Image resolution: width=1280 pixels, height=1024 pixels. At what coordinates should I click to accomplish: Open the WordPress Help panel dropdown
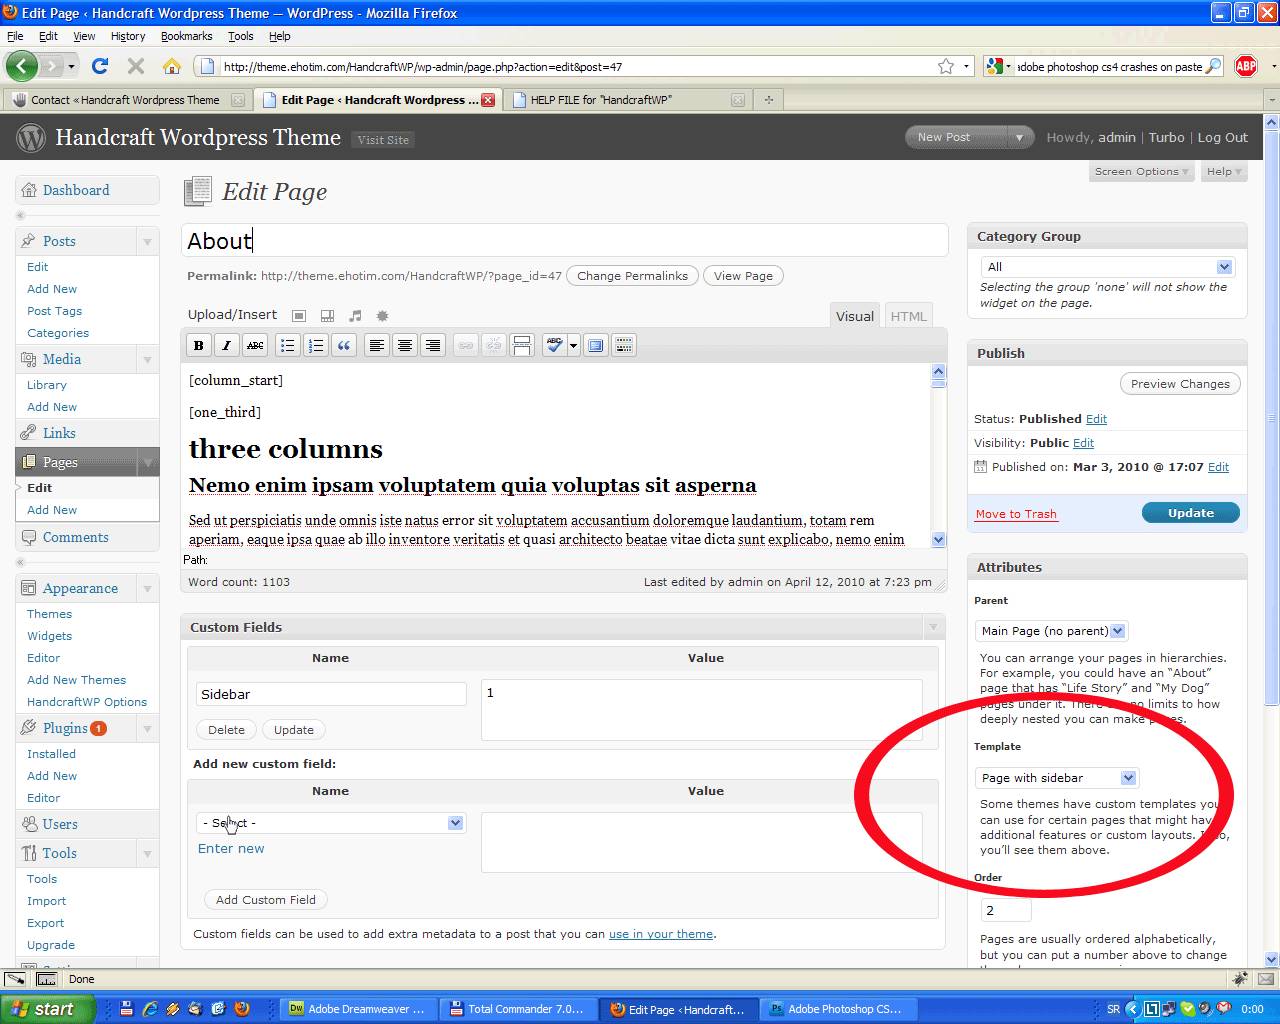(x=1224, y=171)
